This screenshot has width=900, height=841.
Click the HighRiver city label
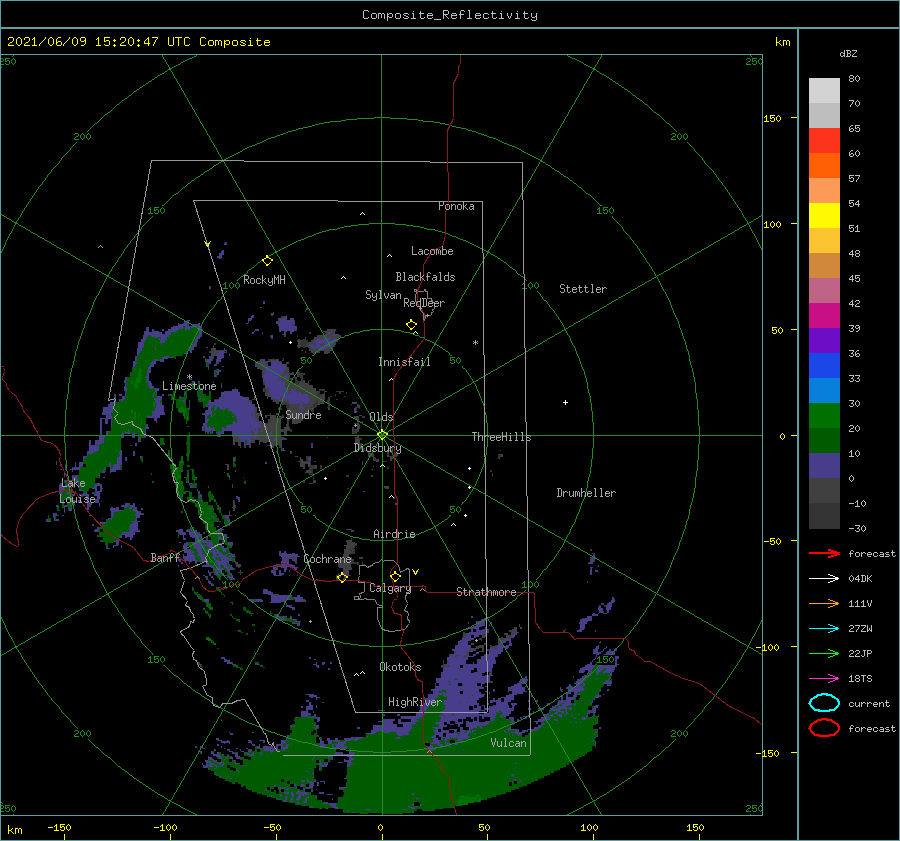tap(415, 702)
